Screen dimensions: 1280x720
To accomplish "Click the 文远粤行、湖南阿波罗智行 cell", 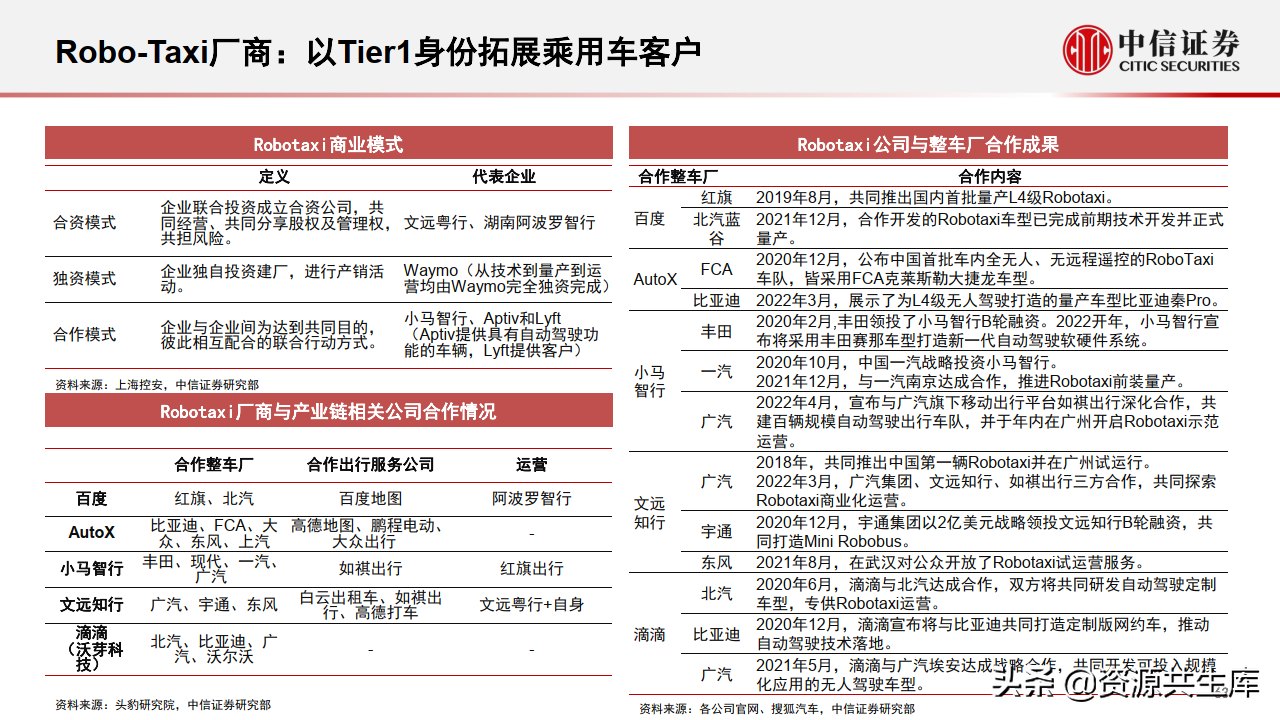I will 499,223.
